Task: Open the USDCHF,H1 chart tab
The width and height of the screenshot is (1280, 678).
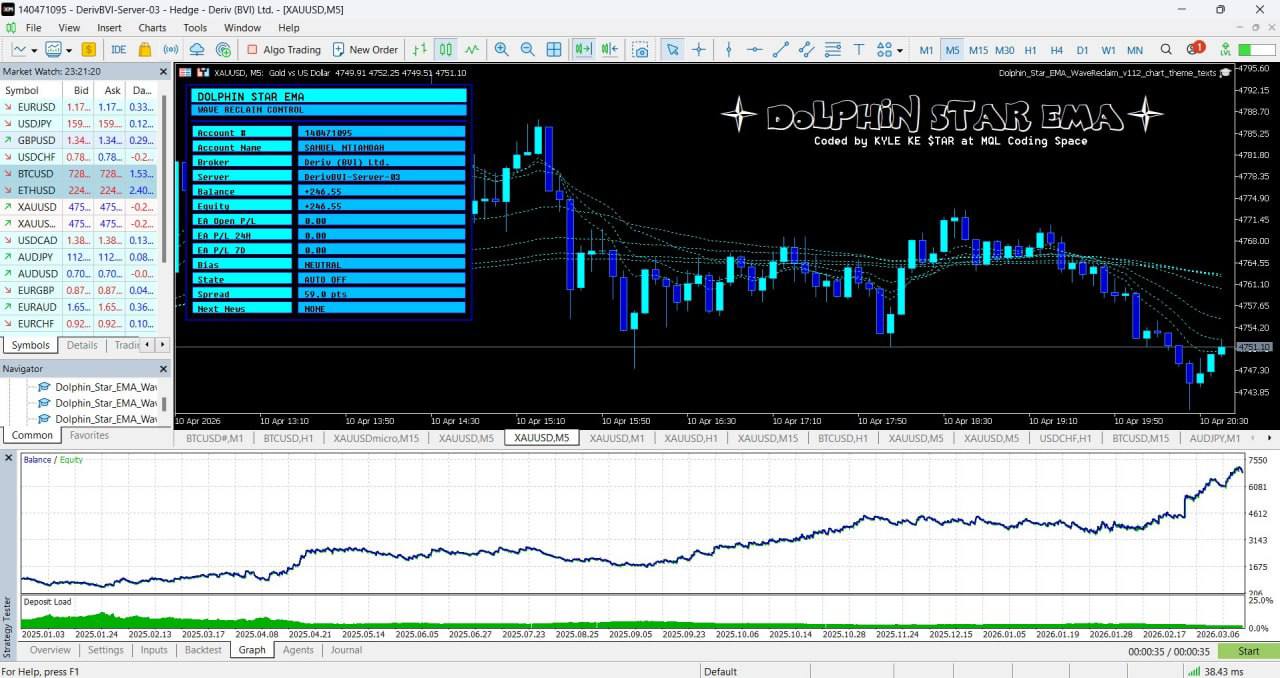Action: click(1066, 438)
